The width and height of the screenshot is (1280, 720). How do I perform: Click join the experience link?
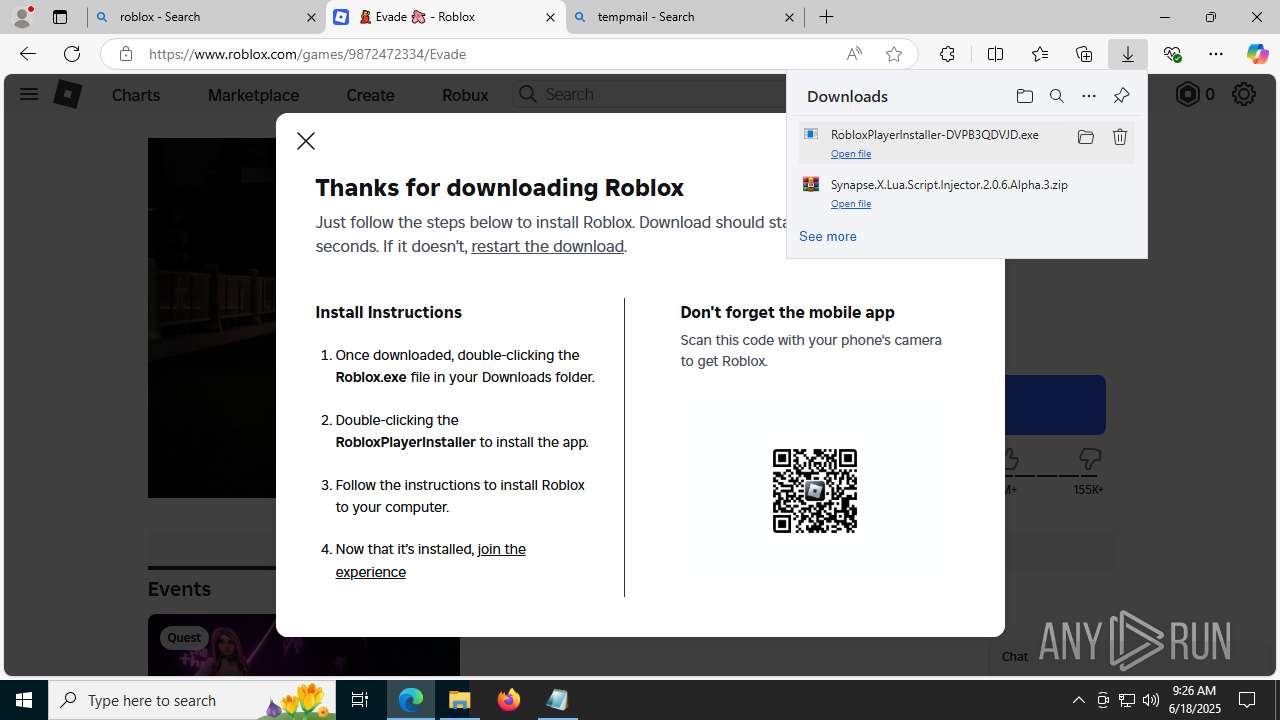430,560
